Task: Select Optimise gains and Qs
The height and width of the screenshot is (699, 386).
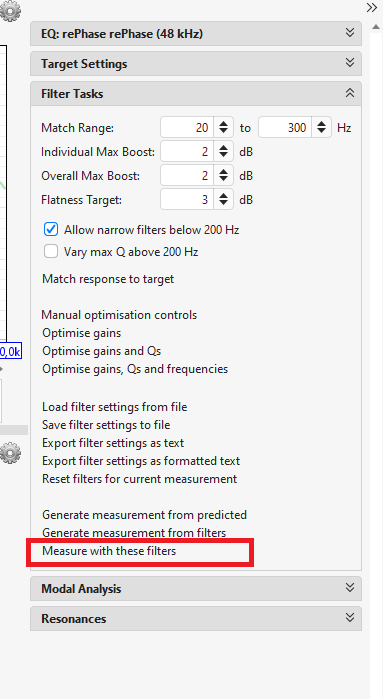Action: 102,351
